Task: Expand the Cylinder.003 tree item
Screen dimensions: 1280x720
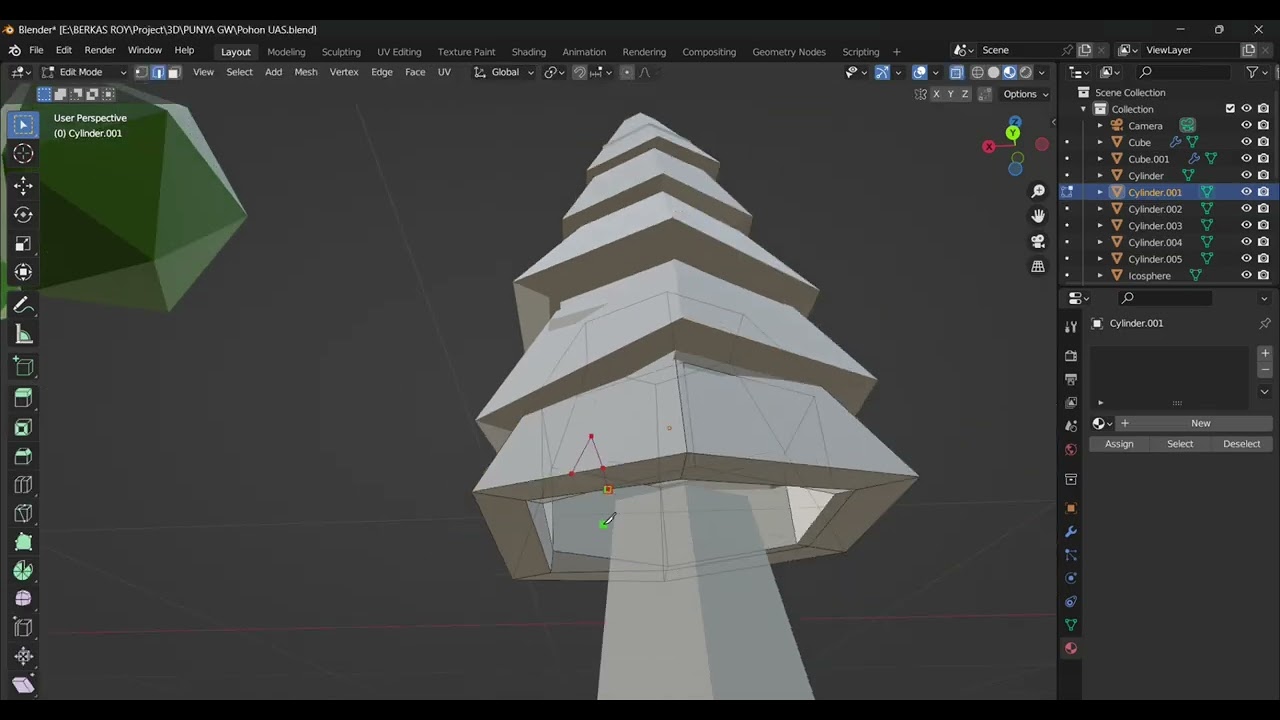Action: [x=1100, y=226]
